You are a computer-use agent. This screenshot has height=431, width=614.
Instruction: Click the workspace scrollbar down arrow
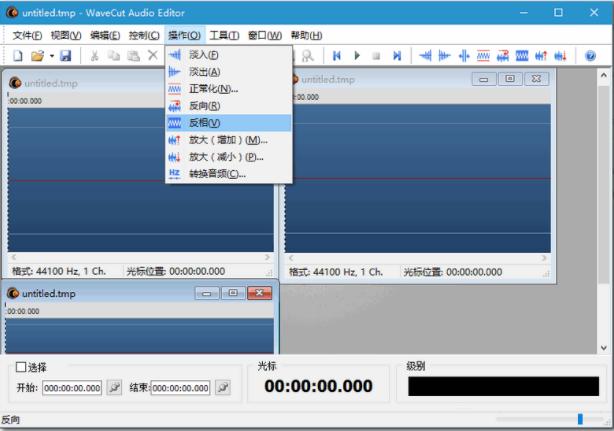click(603, 348)
